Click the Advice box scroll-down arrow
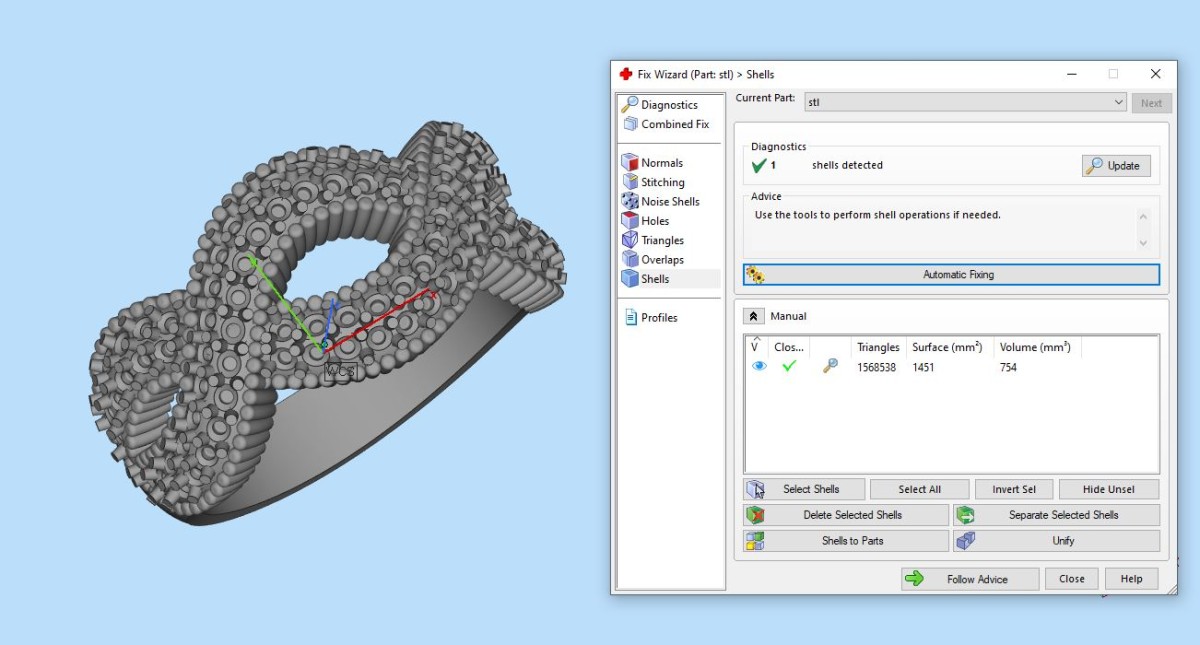1200x645 pixels. [1144, 243]
